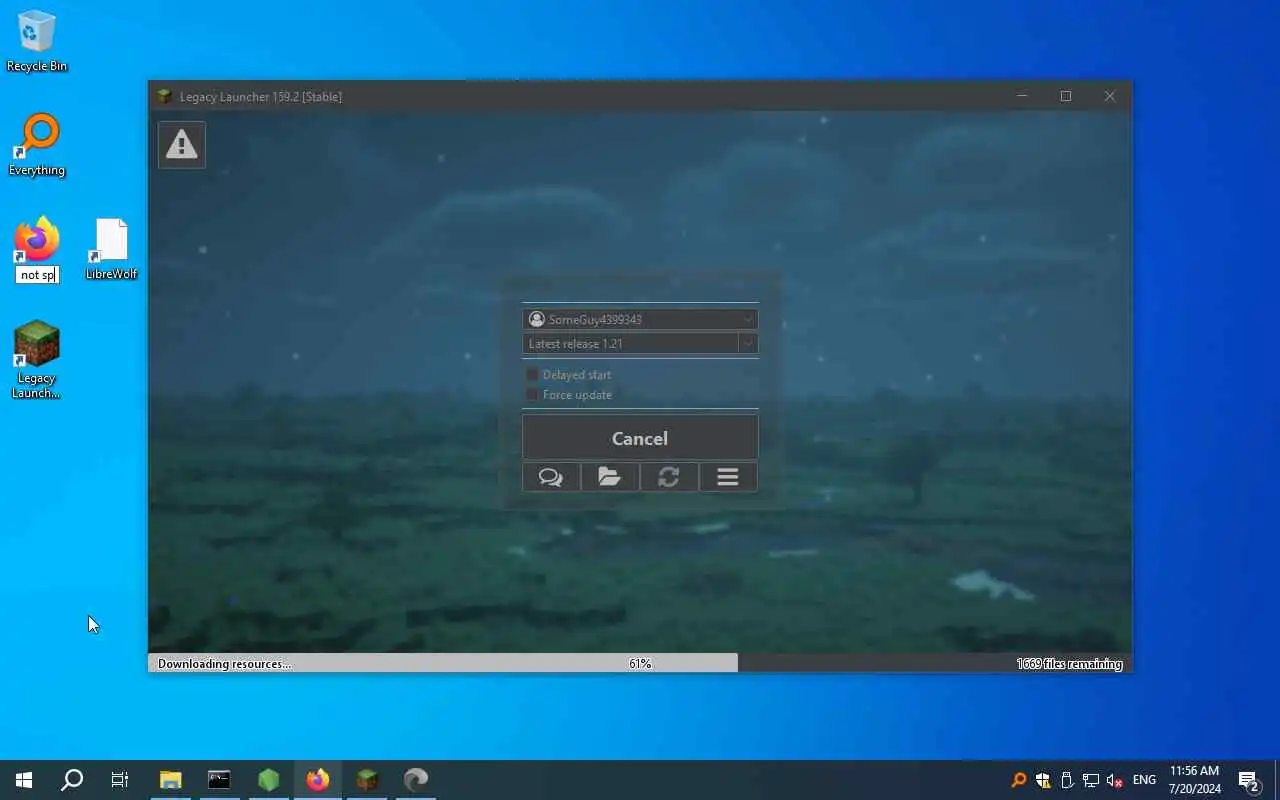
Task: Select the Firefox desktop shortcut icon
Action: pos(37,240)
